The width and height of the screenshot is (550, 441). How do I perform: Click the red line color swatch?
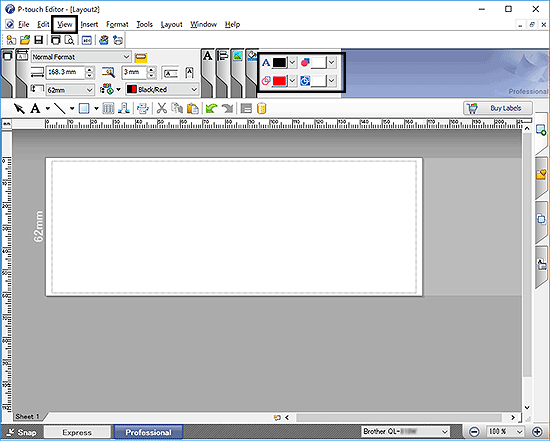[279, 81]
